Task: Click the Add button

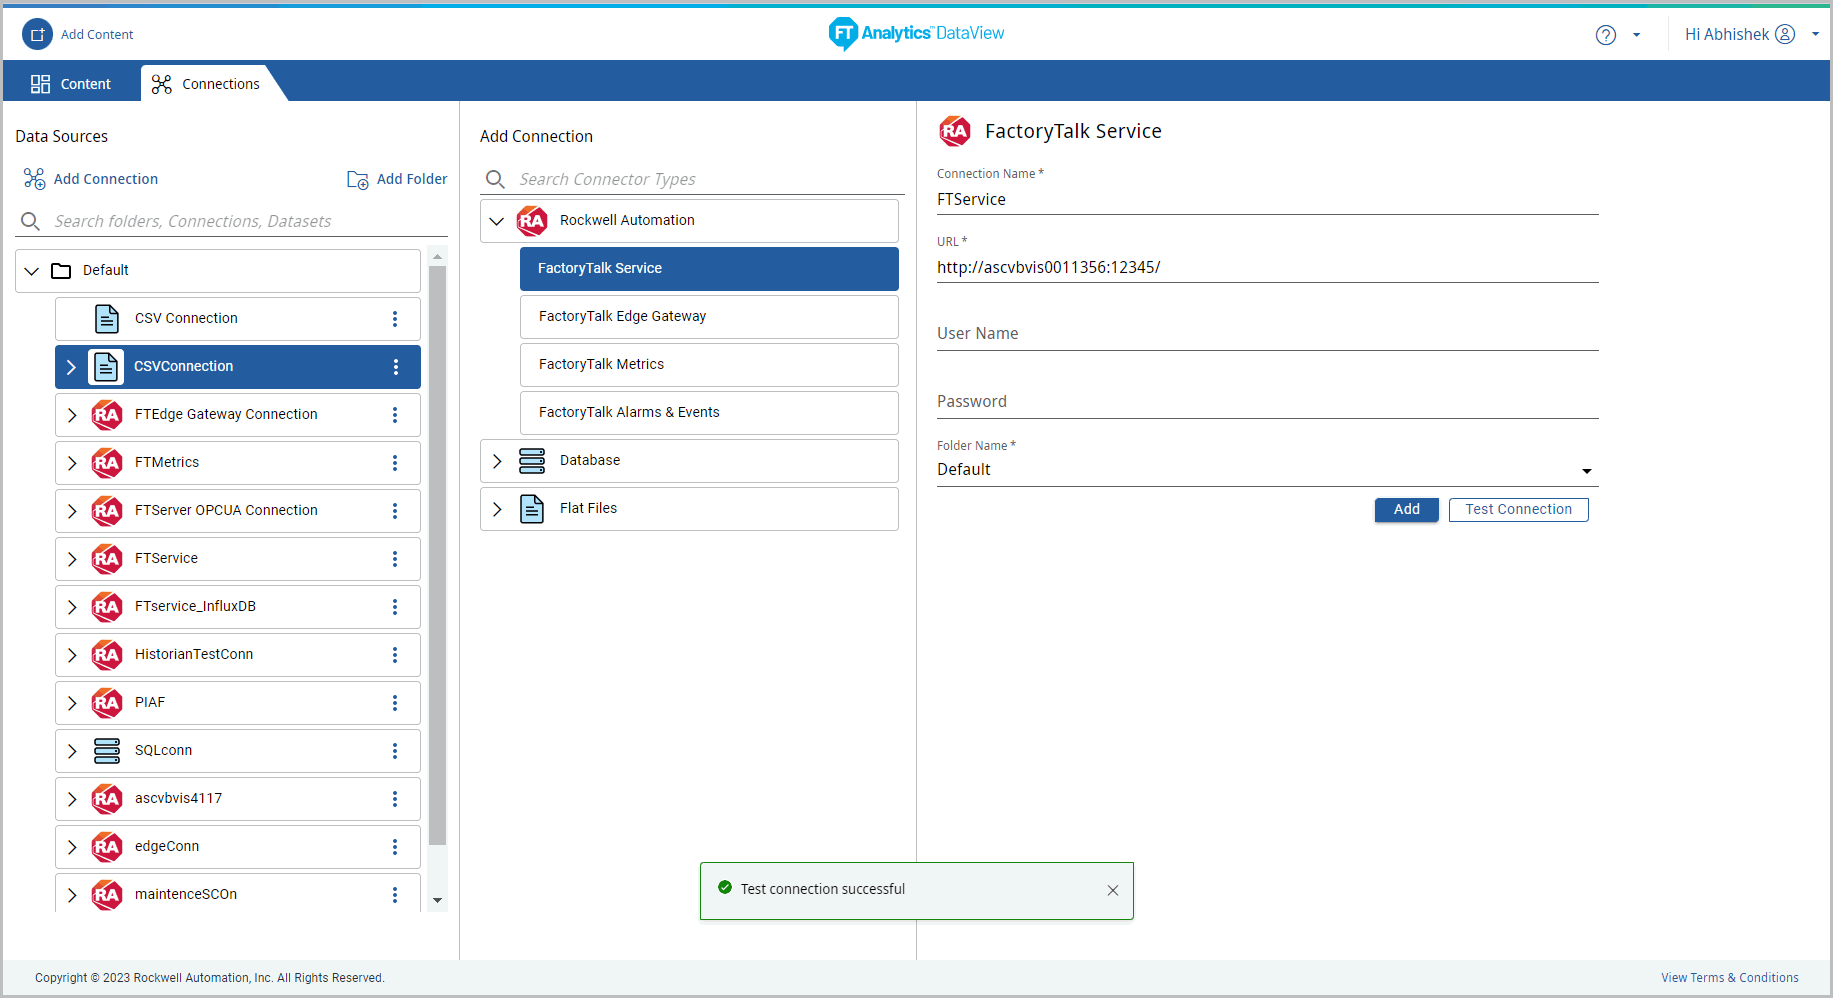Action: (1406, 509)
